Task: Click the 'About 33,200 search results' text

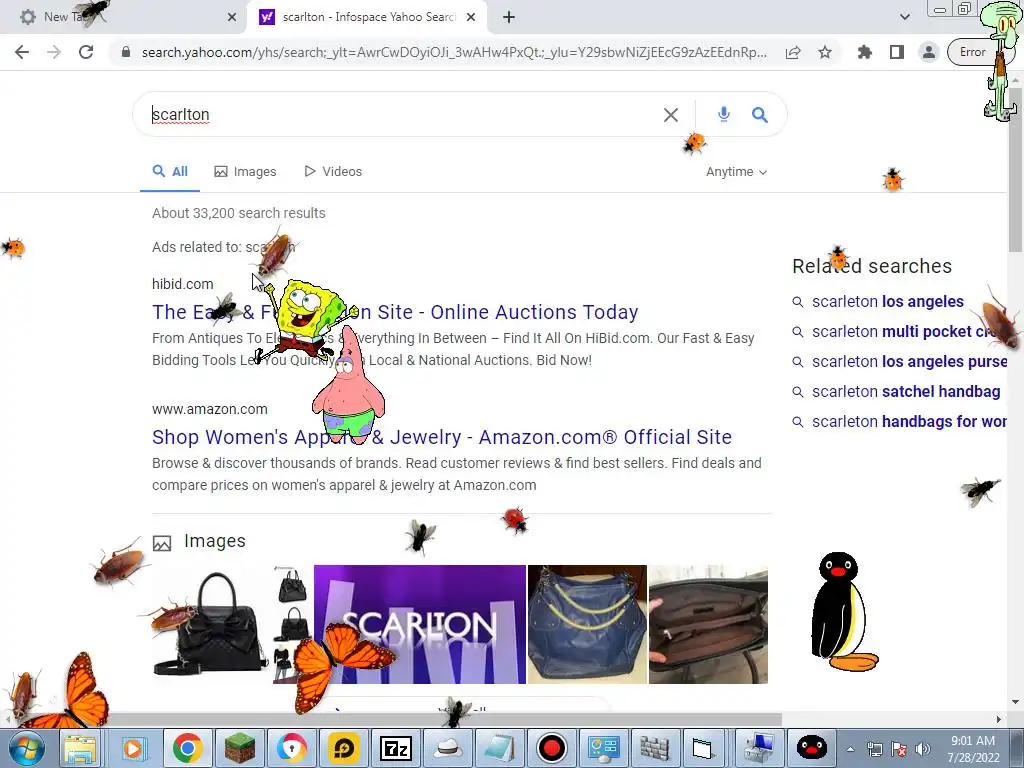Action: point(238,213)
